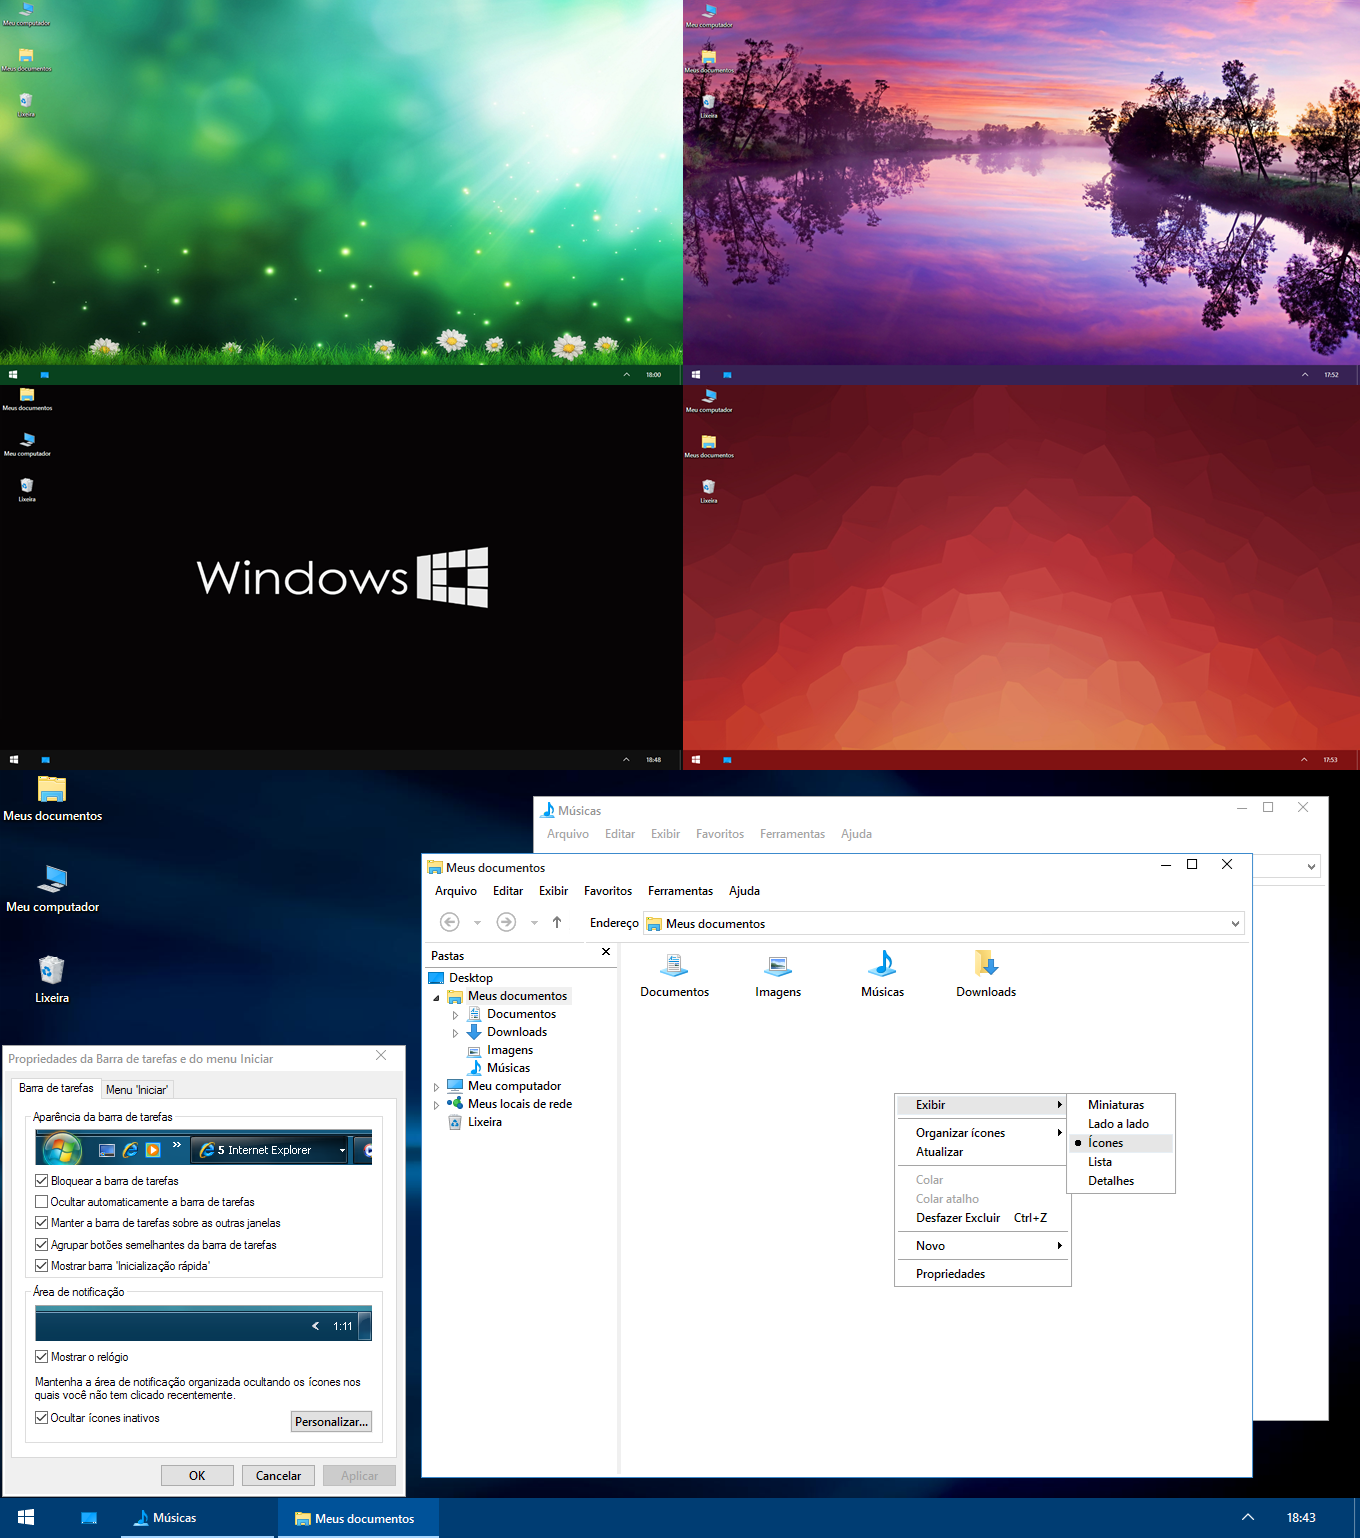
Task: Toggle Ocultar ícones inativos checkbox
Action: [x=42, y=1418]
